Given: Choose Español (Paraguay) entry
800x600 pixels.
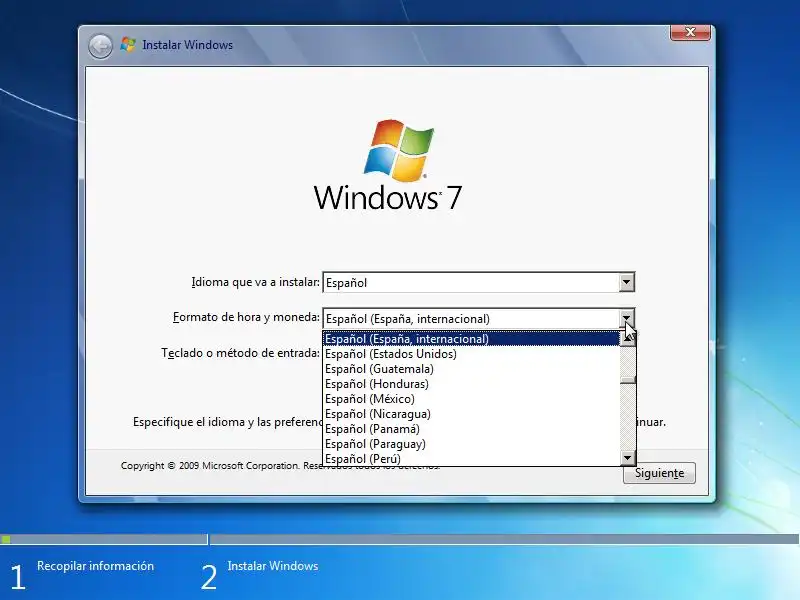Looking at the screenshot, I should click(471, 444).
